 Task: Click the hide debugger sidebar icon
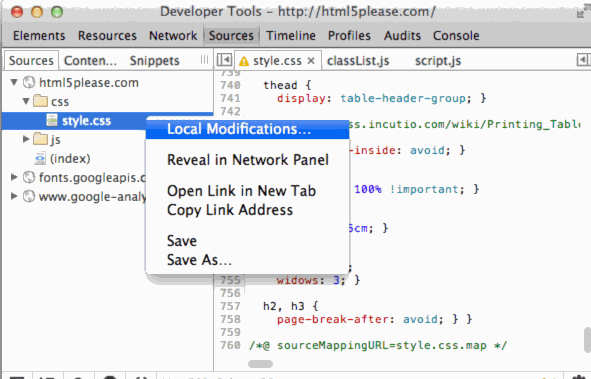coord(583,60)
